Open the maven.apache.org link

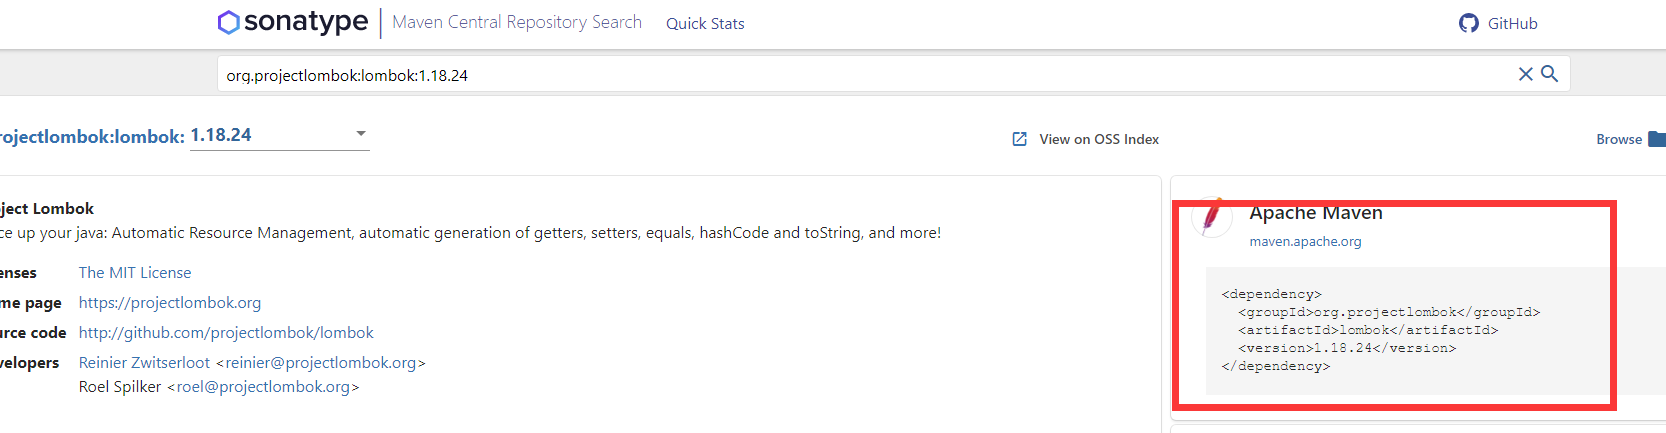click(x=1305, y=241)
